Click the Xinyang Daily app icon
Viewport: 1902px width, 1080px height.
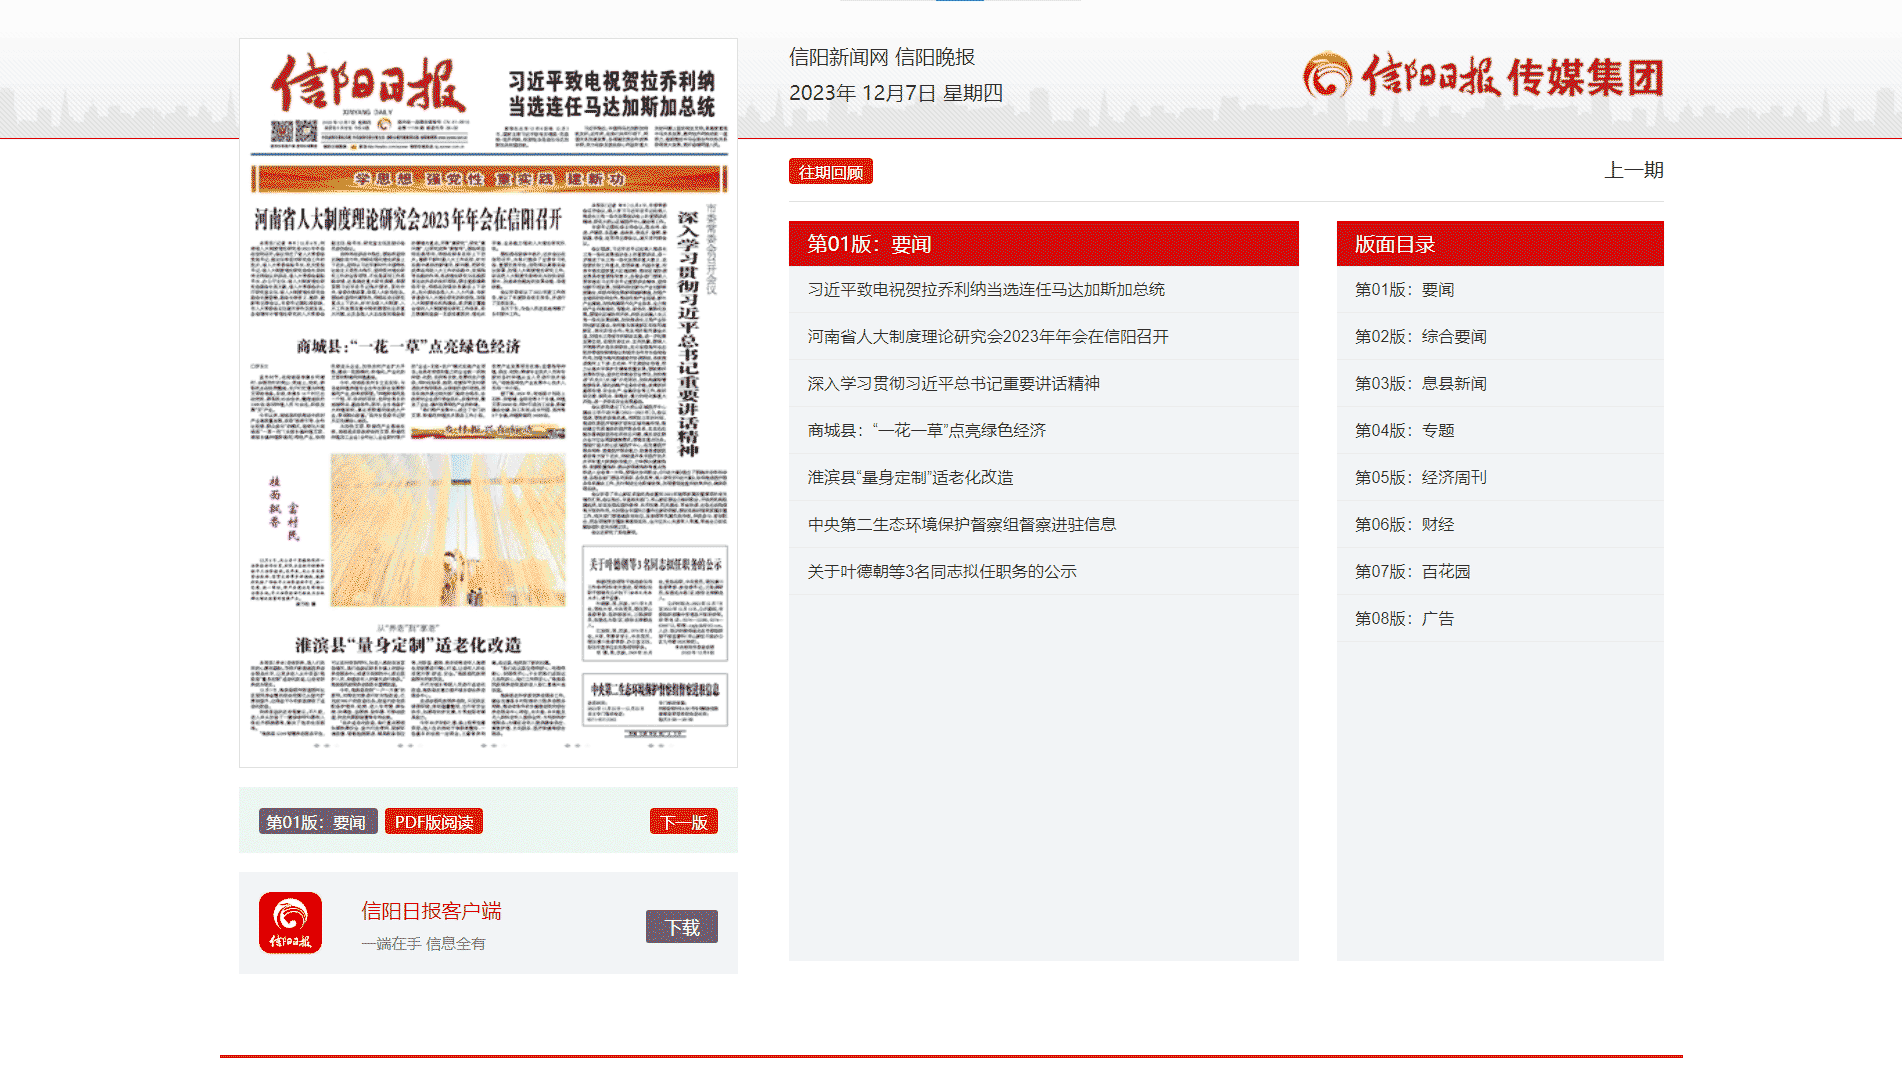pos(290,922)
